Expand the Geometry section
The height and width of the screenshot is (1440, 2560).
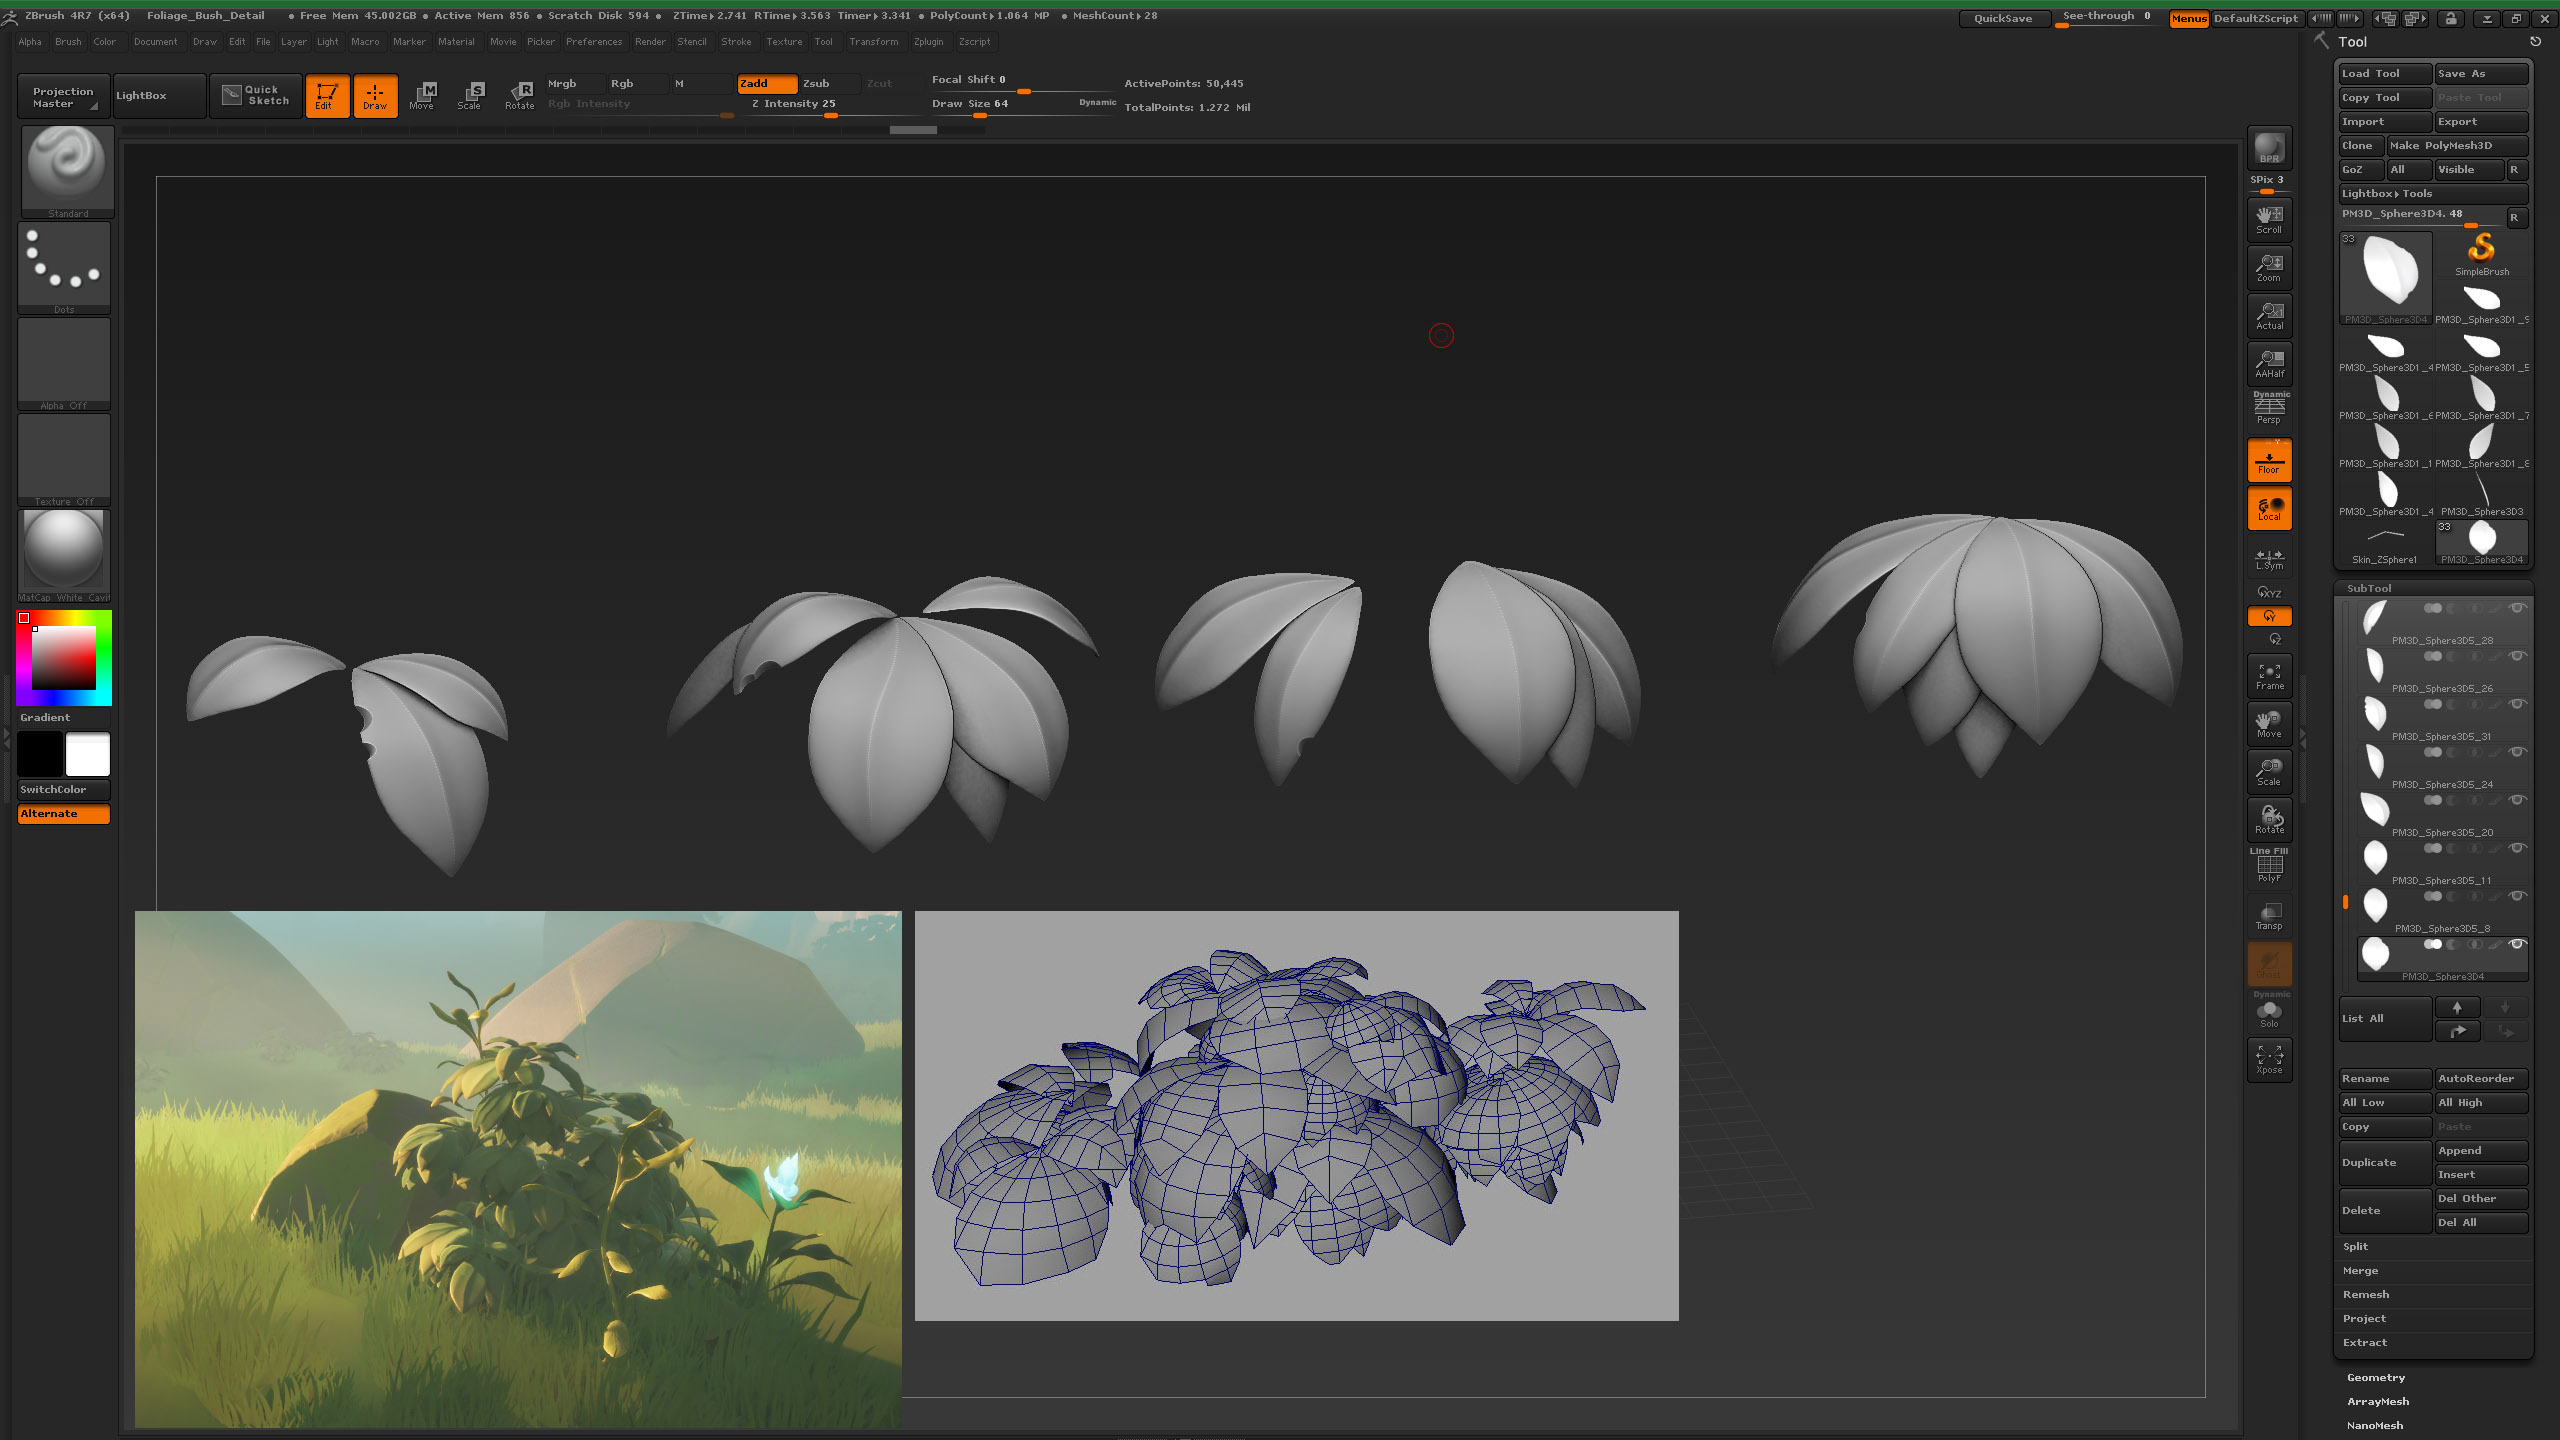click(2376, 1378)
